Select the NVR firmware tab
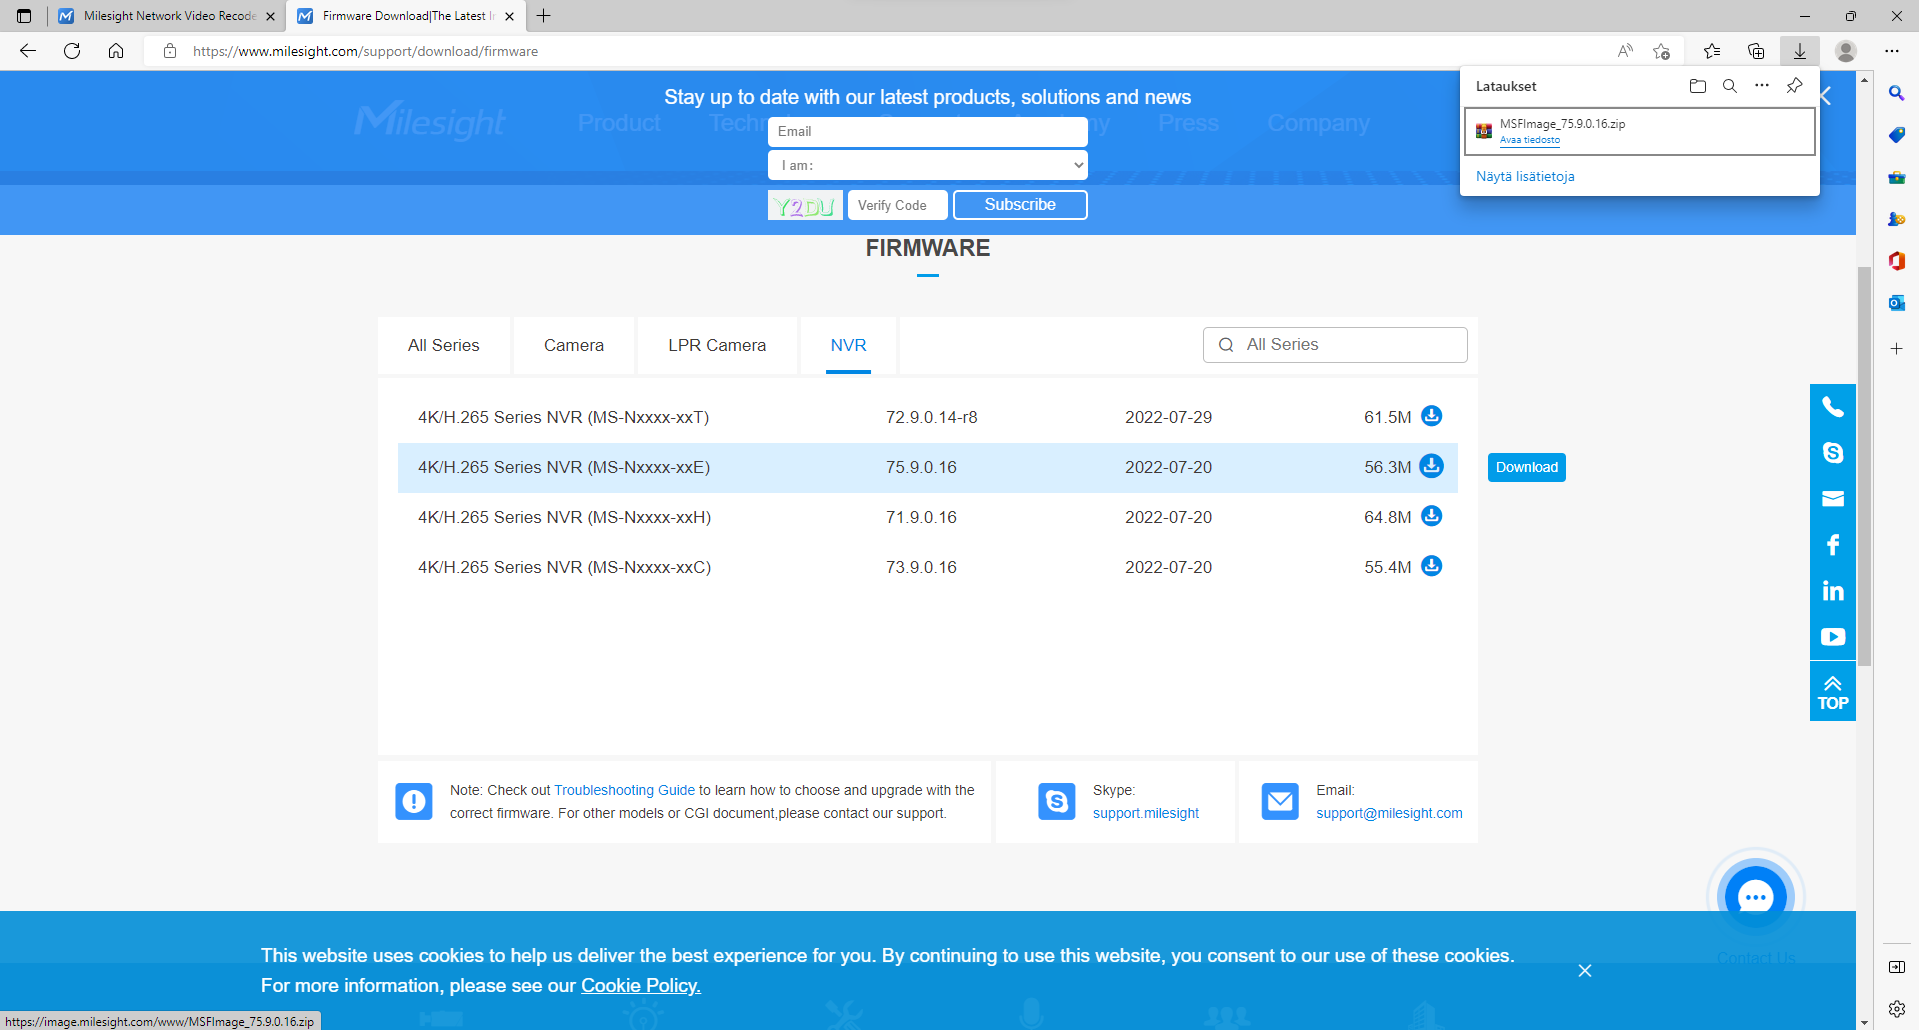The width and height of the screenshot is (1919, 1030). coord(849,345)
